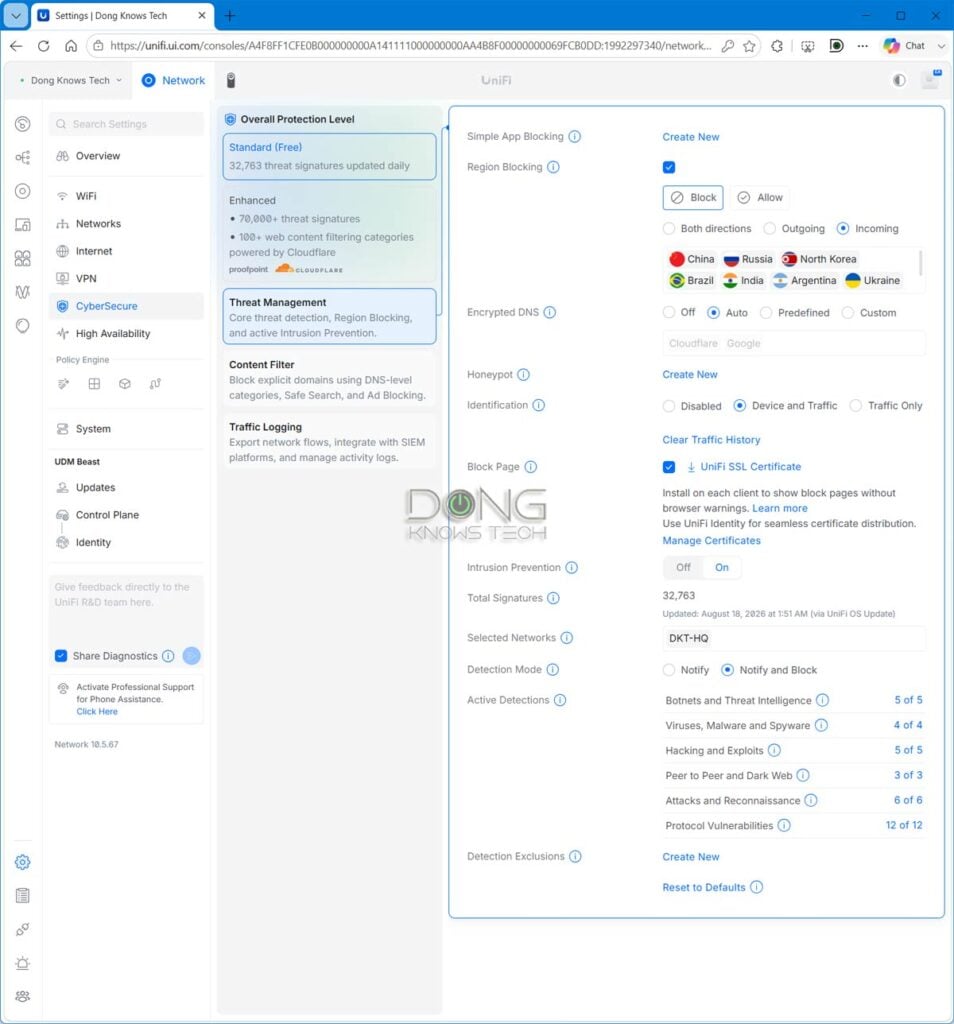Click the info icon next to Region Blocking

553,167
